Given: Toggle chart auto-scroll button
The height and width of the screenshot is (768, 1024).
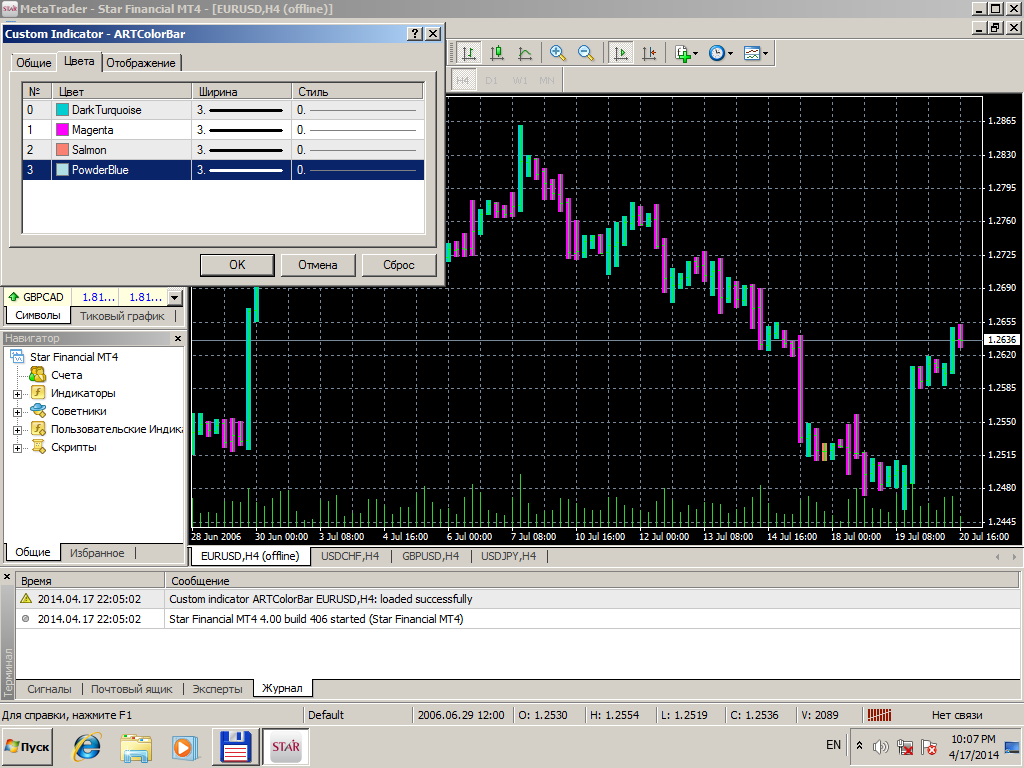Looking at the screenshot, I should click(x=621, y=53).
